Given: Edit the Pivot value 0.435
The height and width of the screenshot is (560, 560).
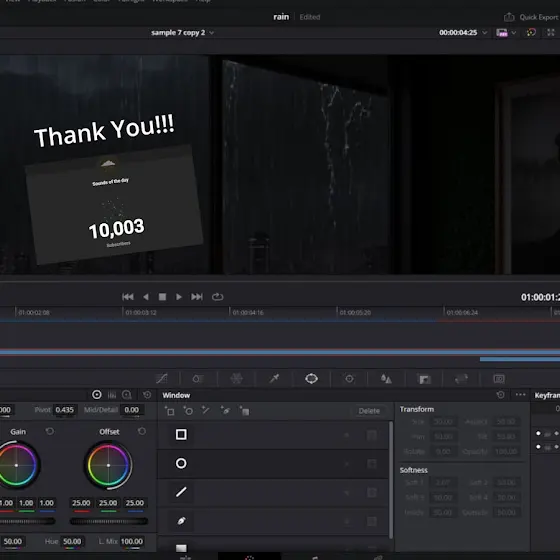Looking at the screenshot, I should tap(64, 410).
